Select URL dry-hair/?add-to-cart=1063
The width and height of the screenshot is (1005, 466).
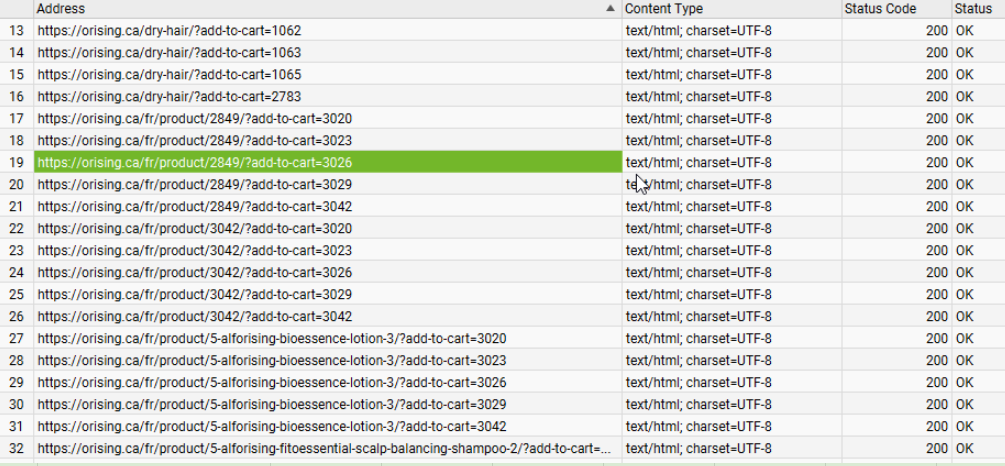(x=169, y=53)
